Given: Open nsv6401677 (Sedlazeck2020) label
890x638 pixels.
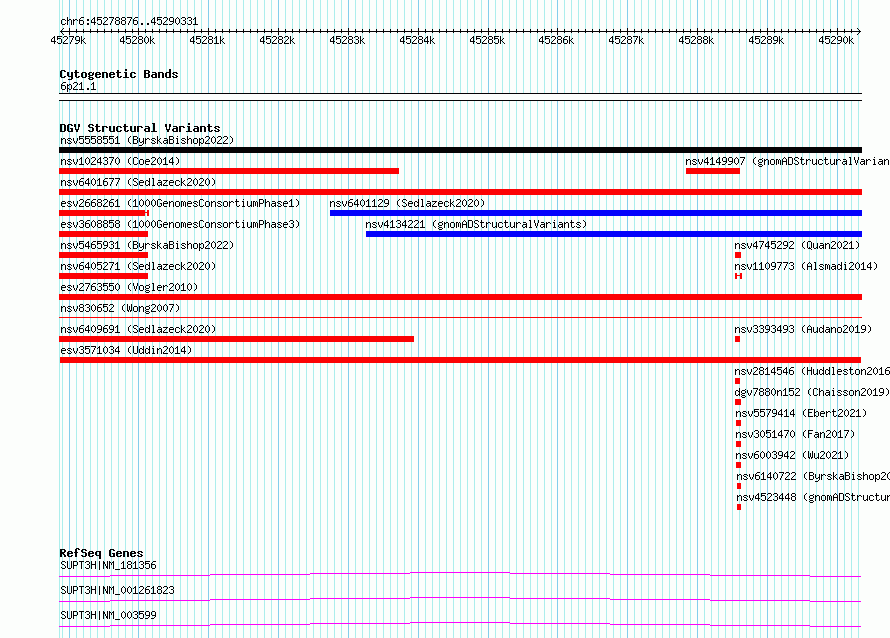Looking at the screenshot, I should (x=138, y=182).
